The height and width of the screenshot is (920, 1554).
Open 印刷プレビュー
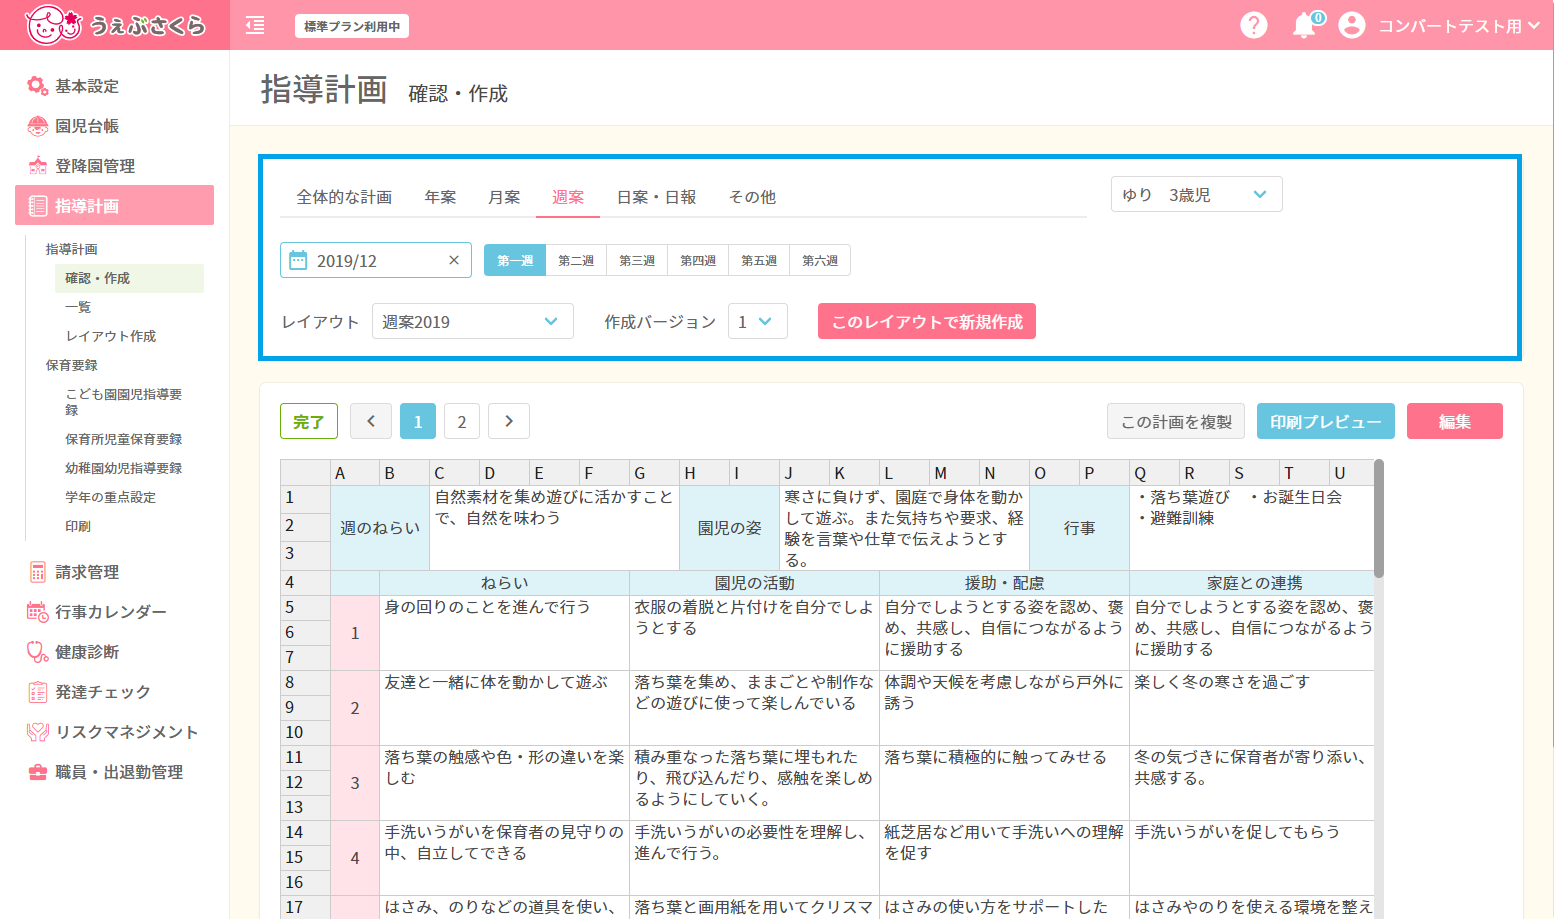(1326, 421)
